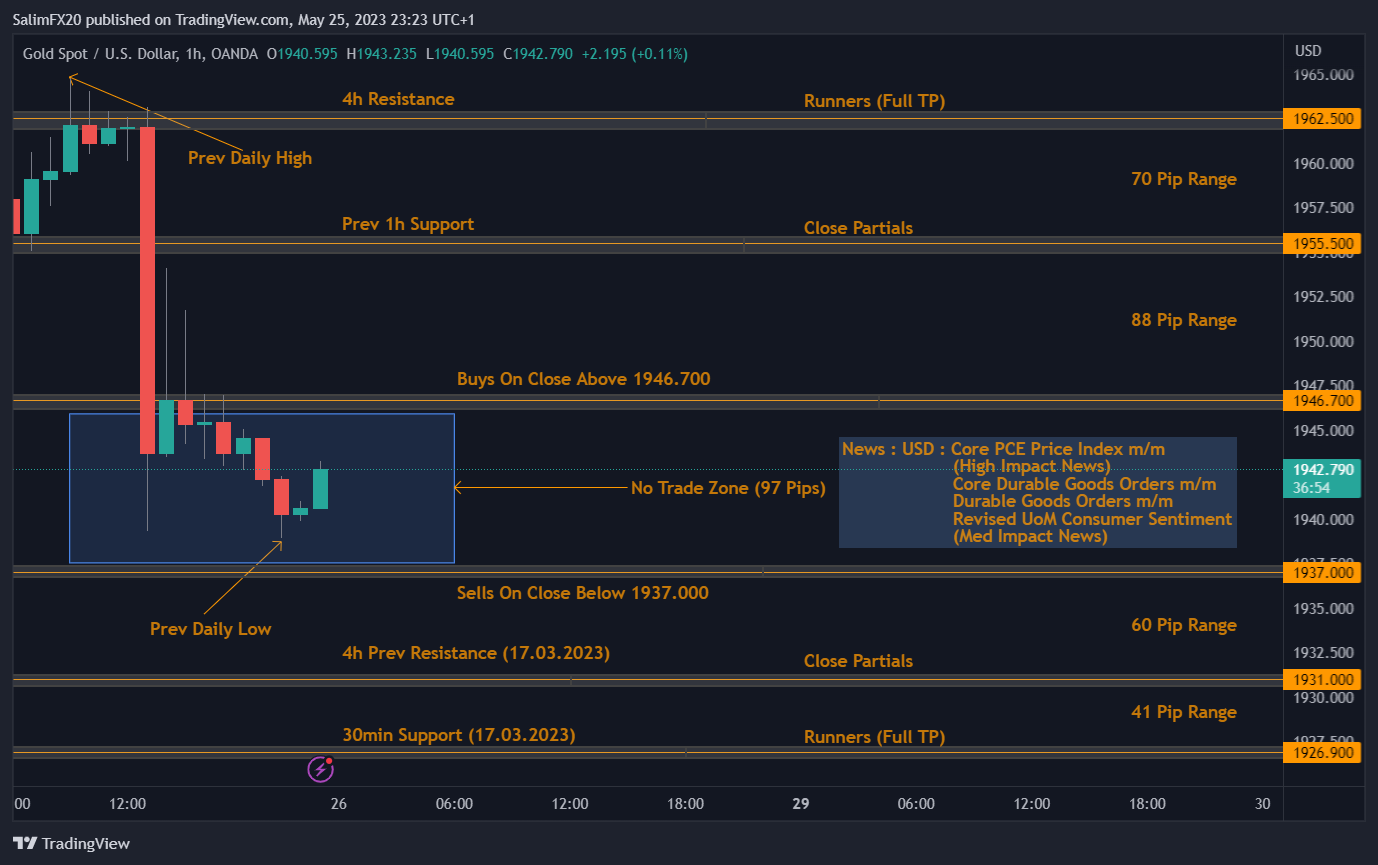Click the 4h Resistance annotation text
The width and height of the screenshot is (1378, 865).
(397, 99)
